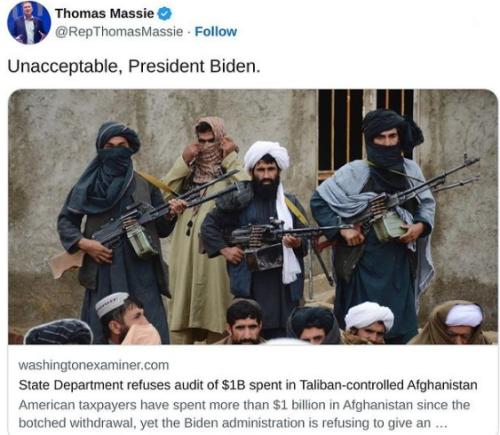Click the blue verified badge icon
The image size is (500, 435).
(164, 14)
